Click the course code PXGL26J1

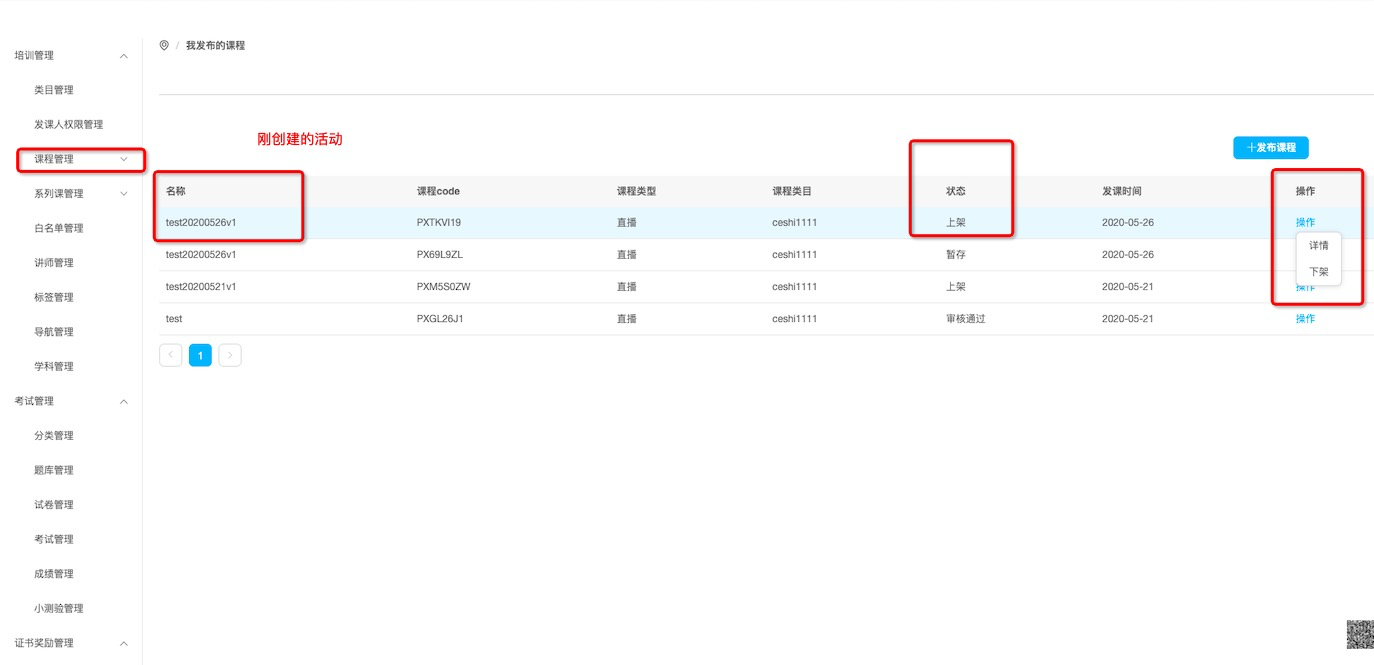(x=441, y=318)
